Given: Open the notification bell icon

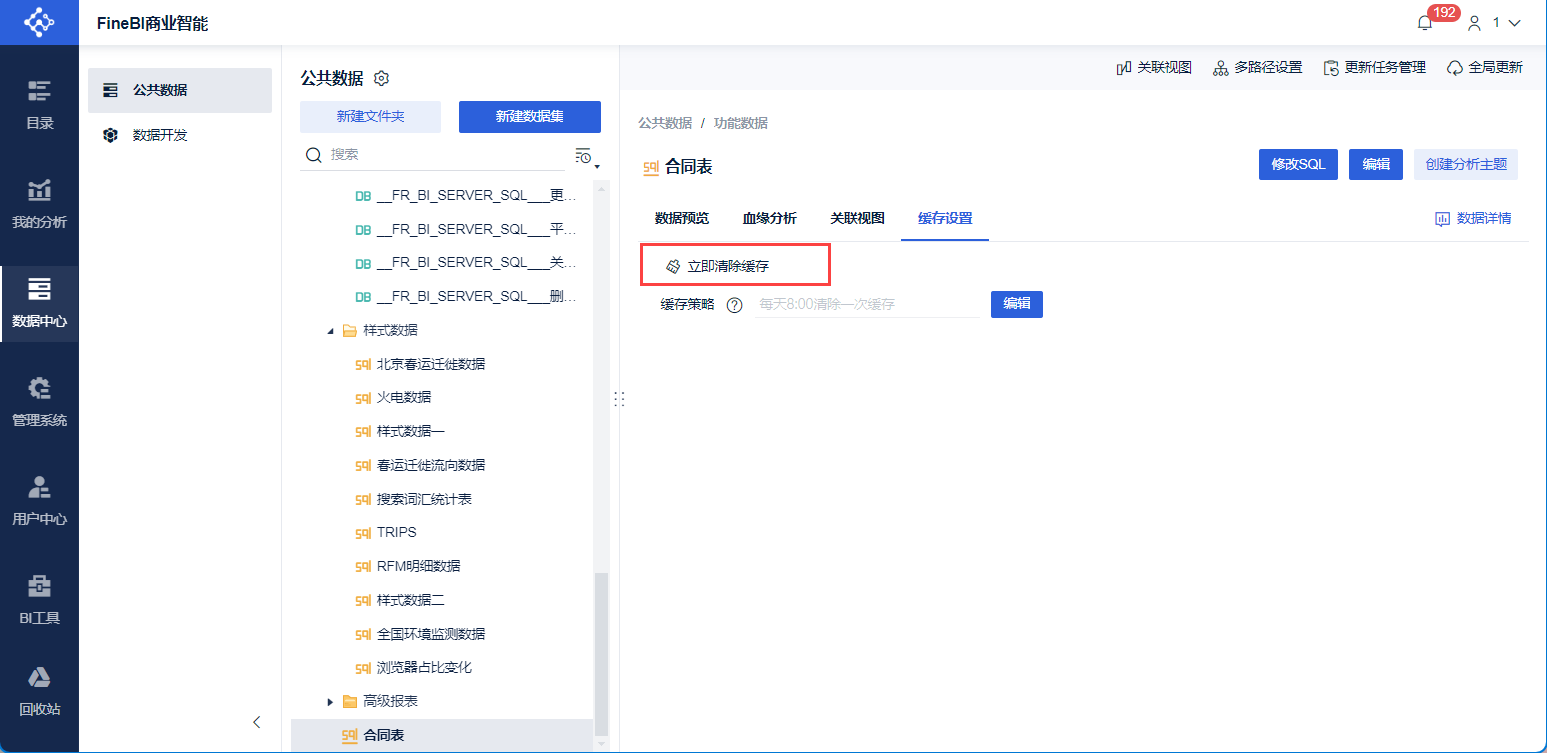Looking at the screenshot, I should click(x=1424, y=23).
